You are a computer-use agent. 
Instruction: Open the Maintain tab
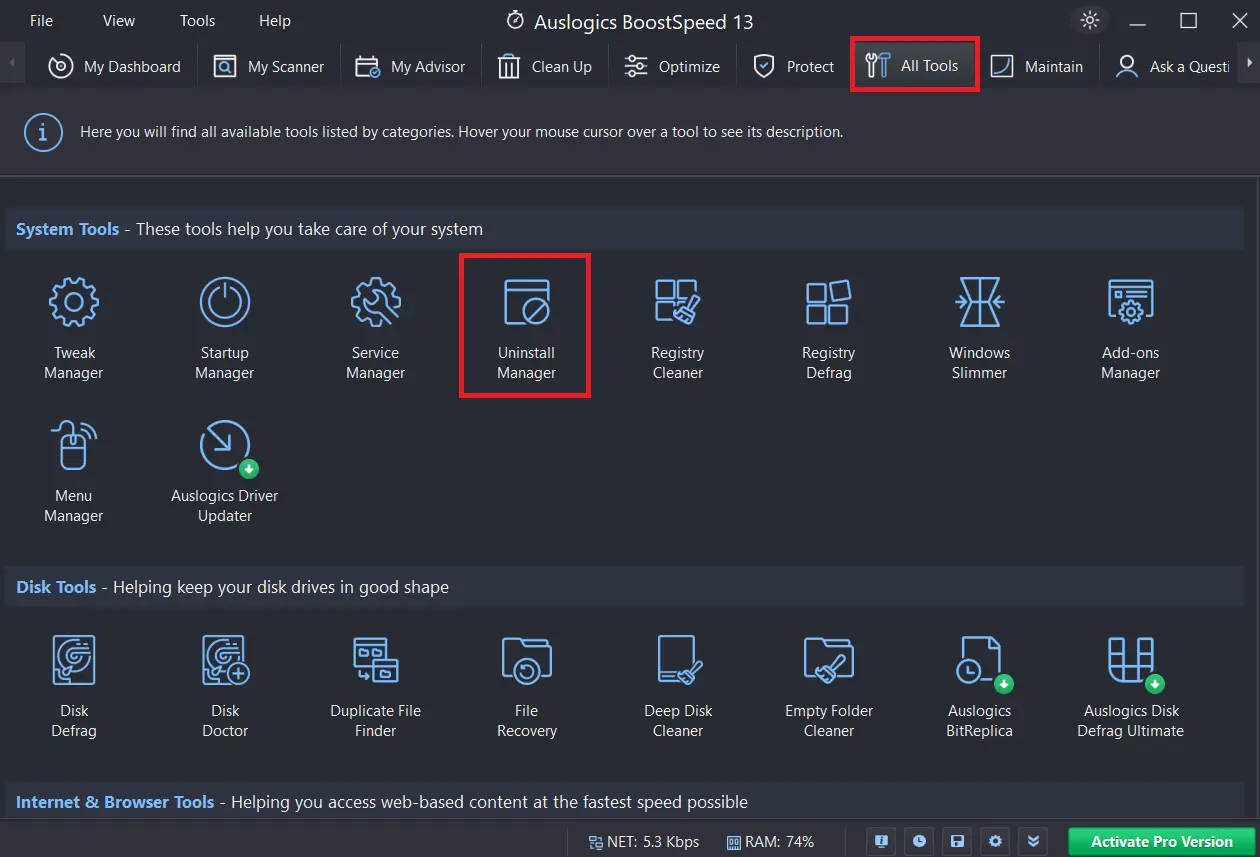pyautogui.click(x=1037, y=66)
